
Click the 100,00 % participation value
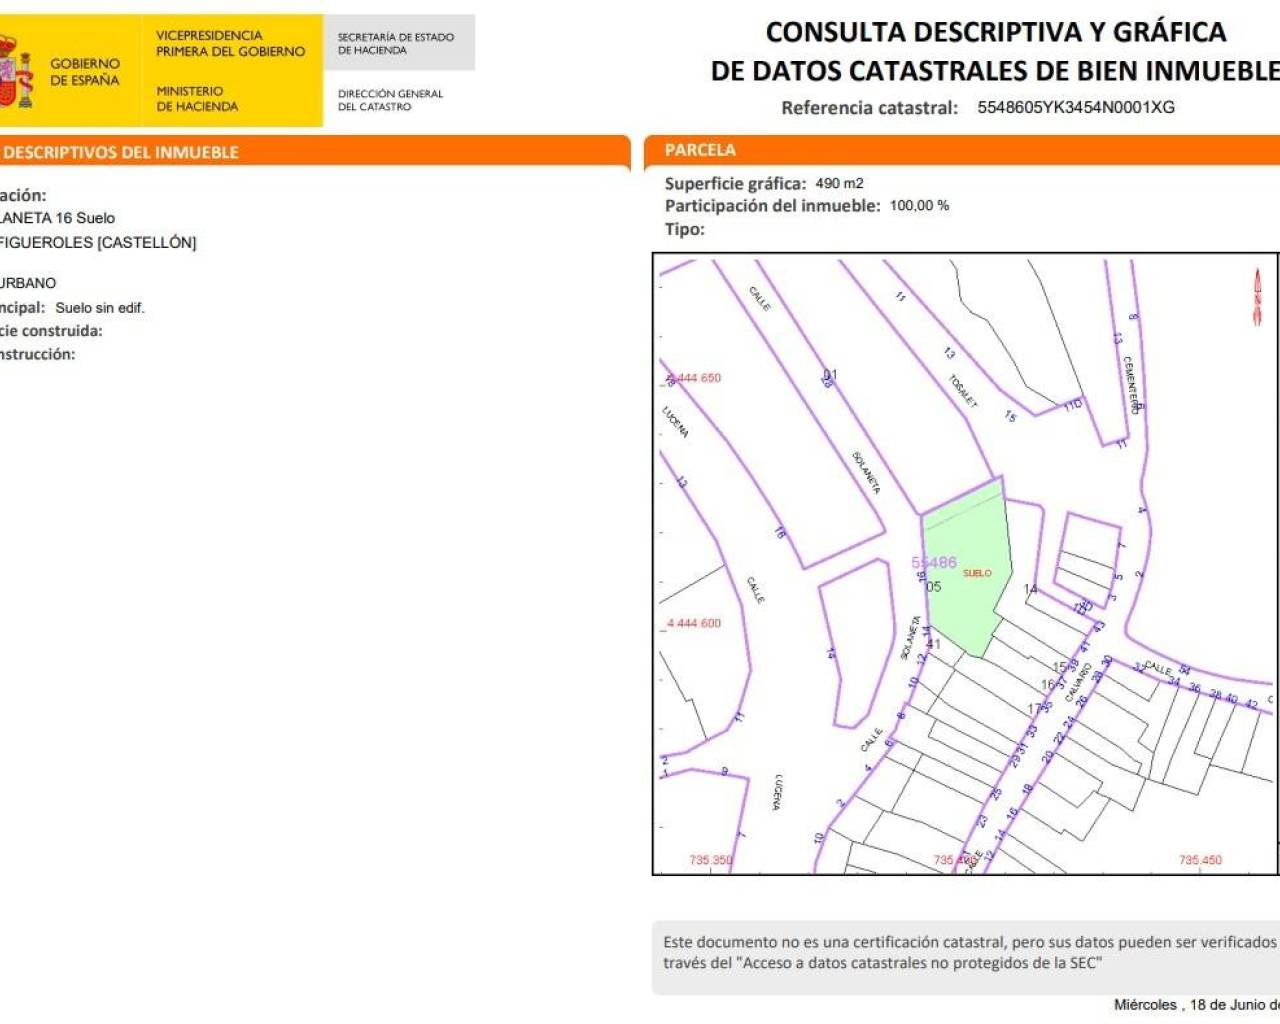click(x=919, y=205)
